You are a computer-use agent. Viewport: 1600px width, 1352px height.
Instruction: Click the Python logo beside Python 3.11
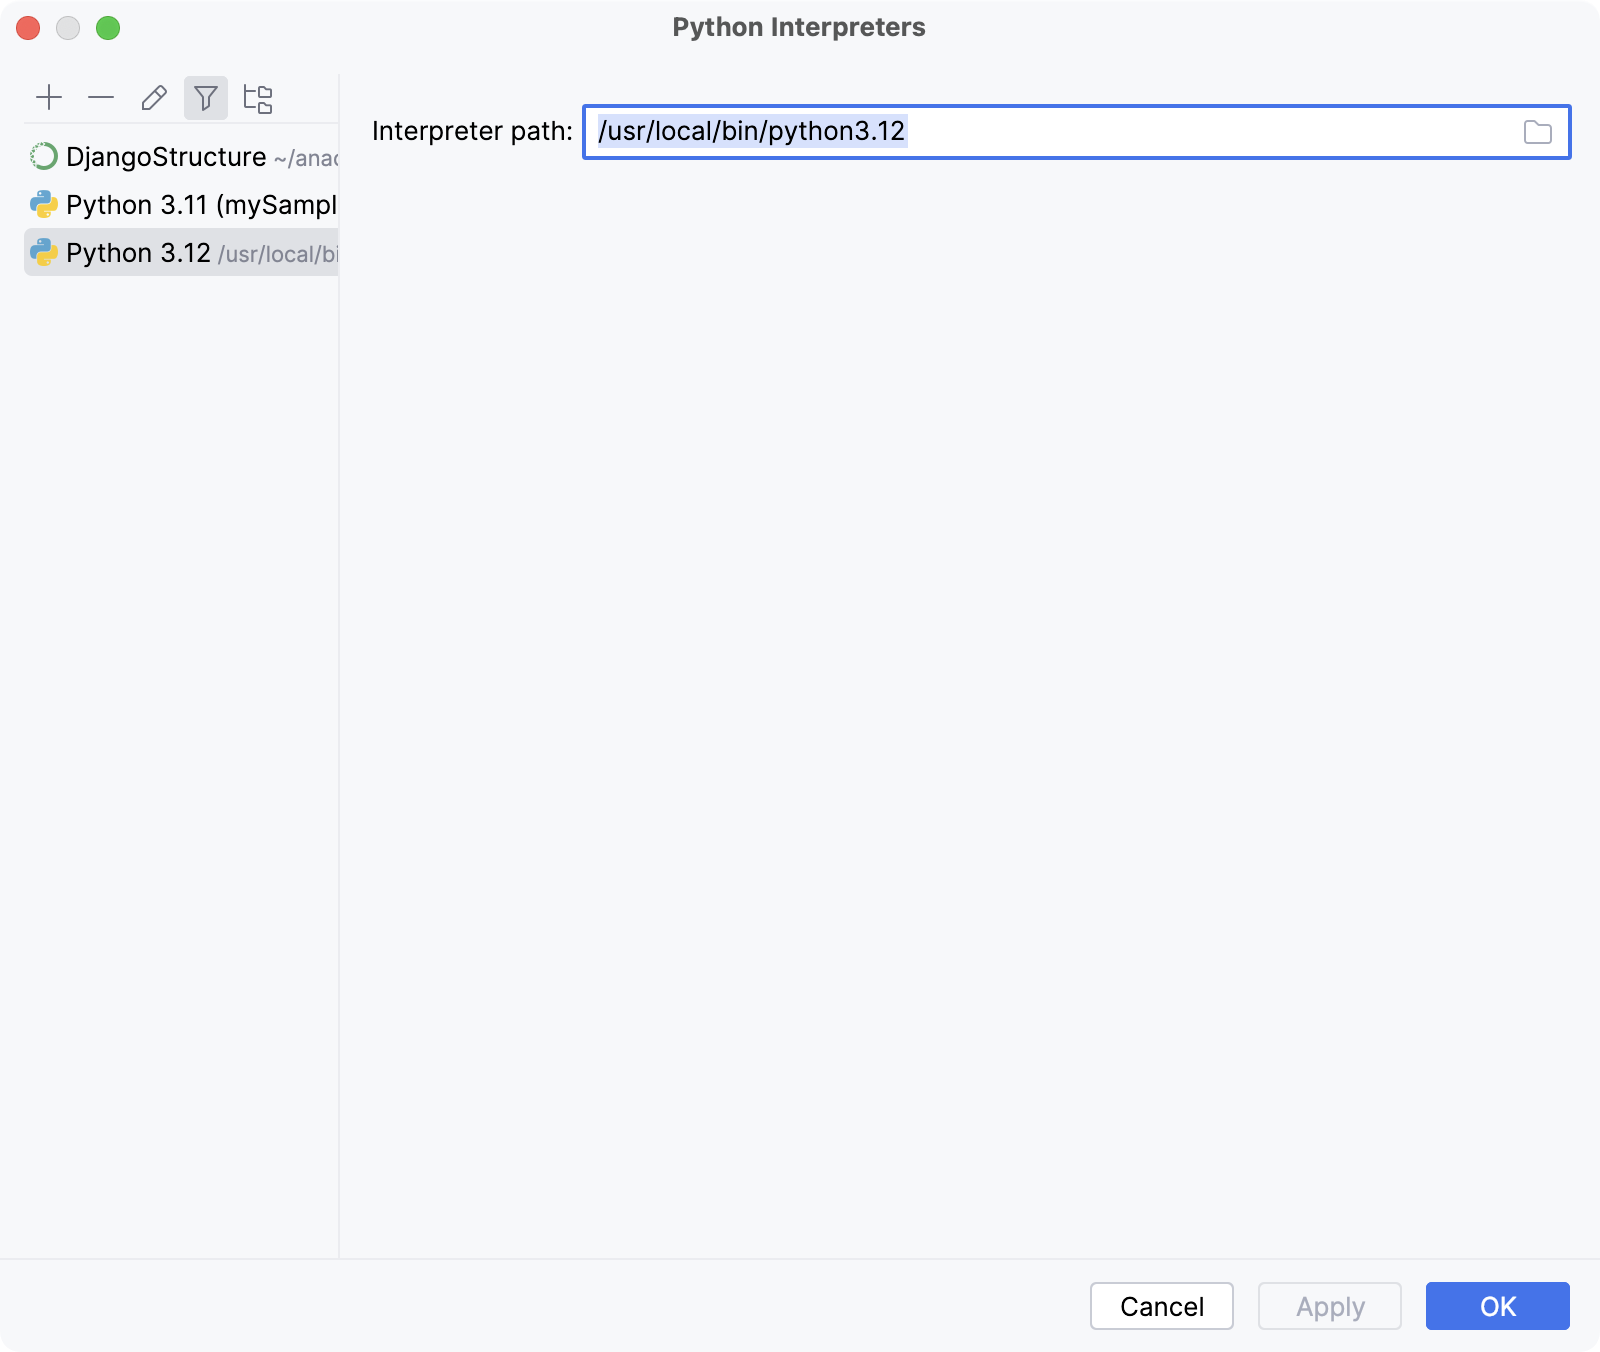pyautogui.click(x=43, y=204)
